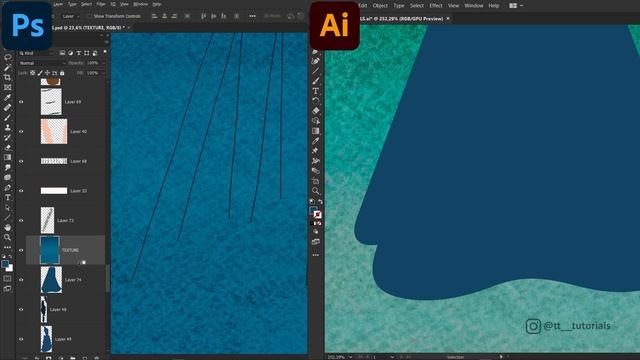Screen dimensions: 640x360
Task: Select the Hand tool in Photoshop
Action: tap(7, 227)
